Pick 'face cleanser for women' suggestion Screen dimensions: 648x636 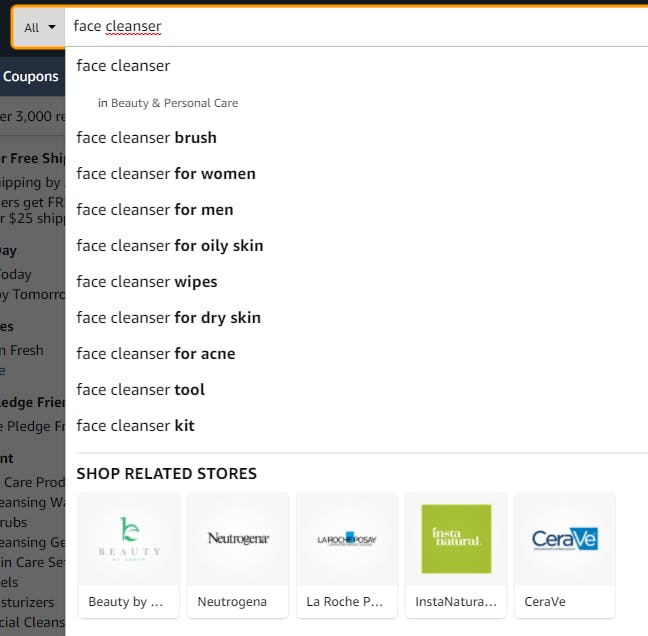(166, 174)
